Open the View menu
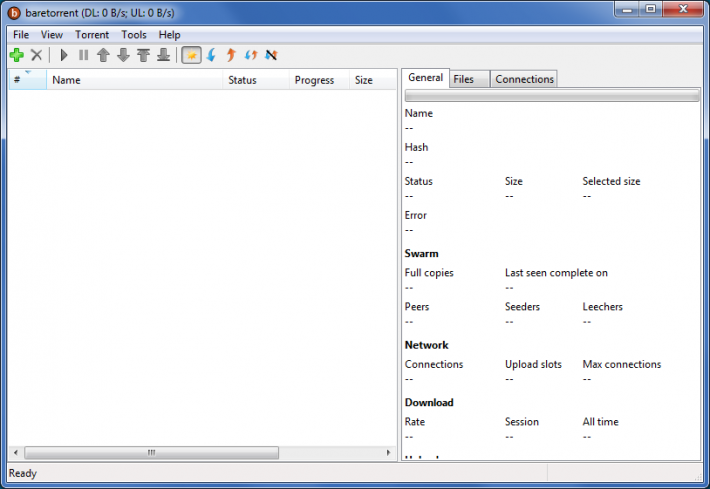710x489 pixels. (x=52, y=35)
